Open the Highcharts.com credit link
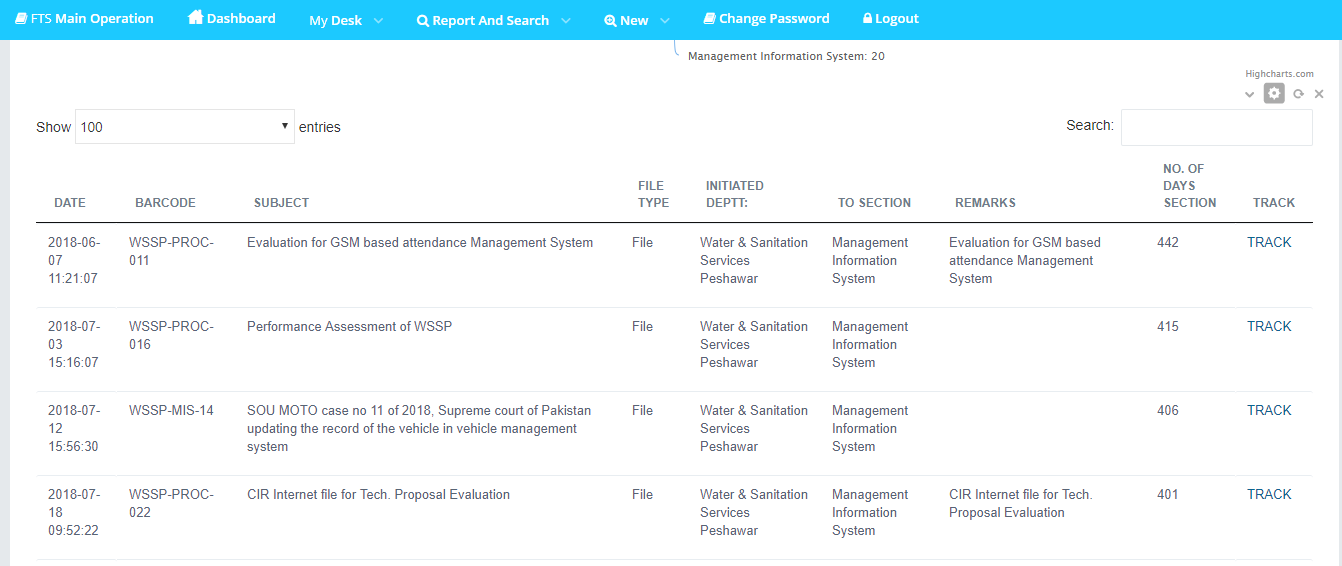Viewport: 1342px width, 566px height. pyautogui.click(x=1279, y=74)
